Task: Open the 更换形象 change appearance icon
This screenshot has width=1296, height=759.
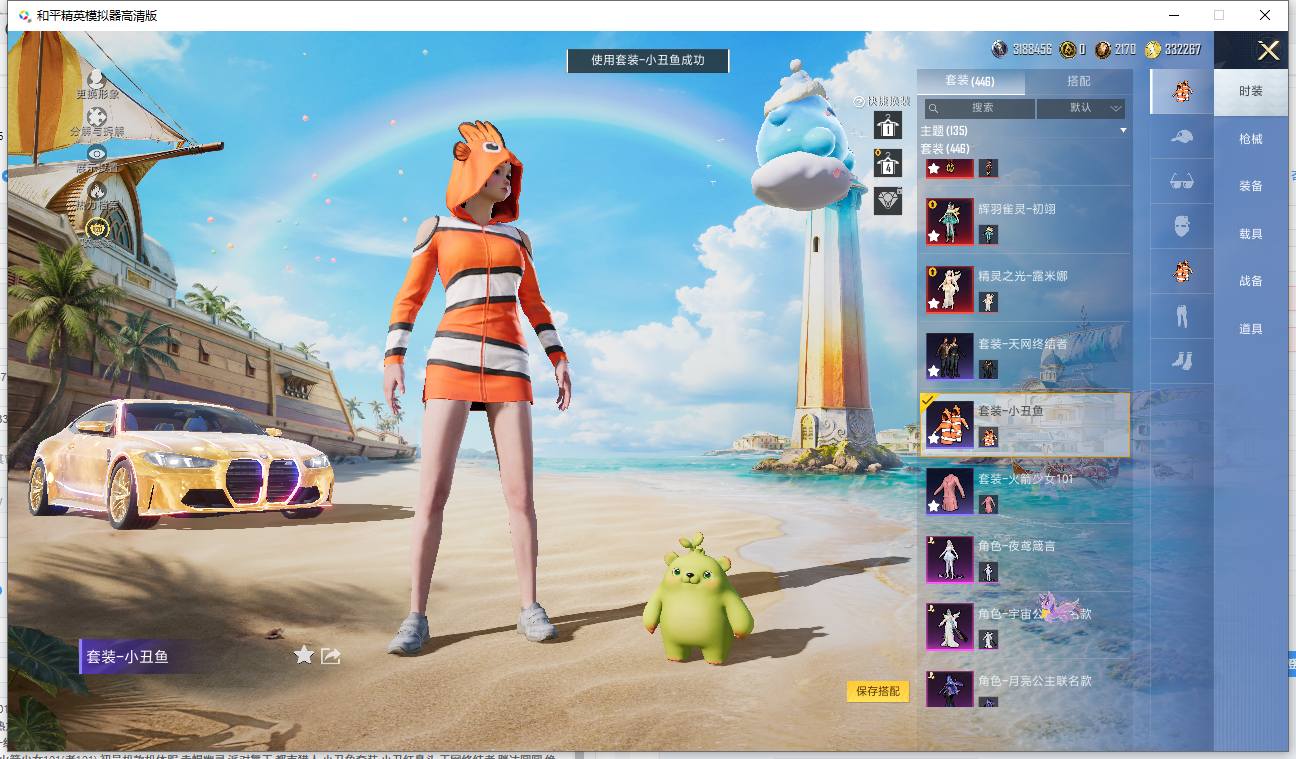Action: click(x=97, y=78)
